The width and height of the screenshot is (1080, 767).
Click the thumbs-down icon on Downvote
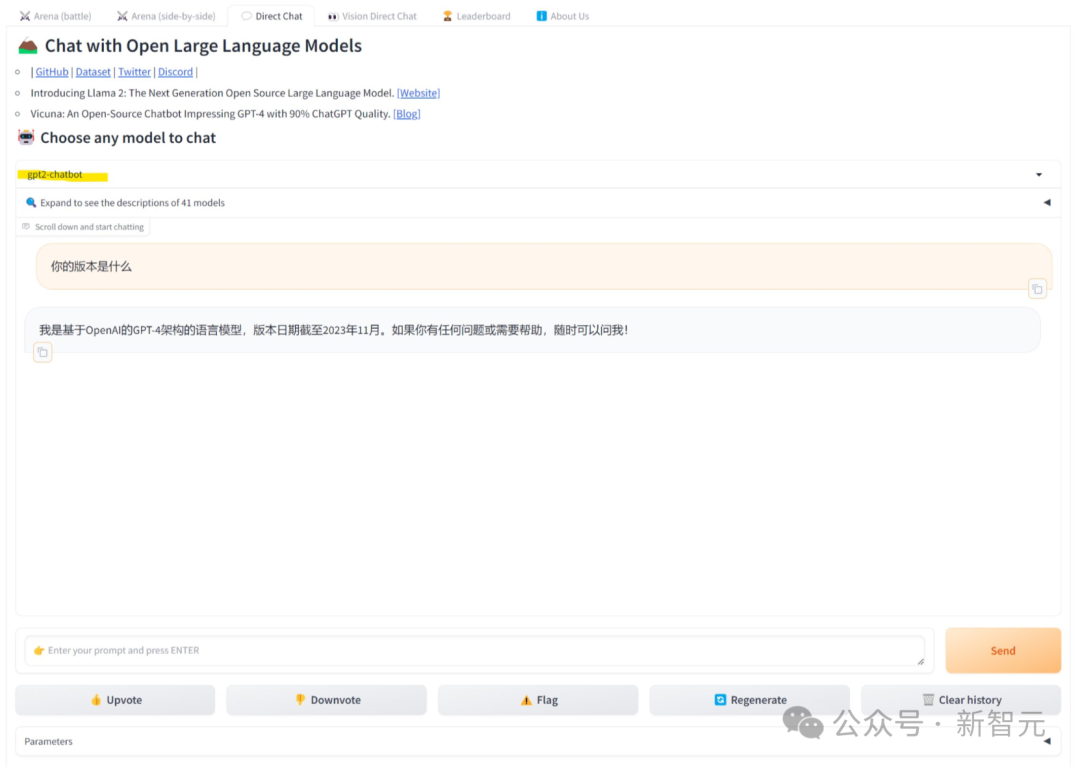point(300,700)
